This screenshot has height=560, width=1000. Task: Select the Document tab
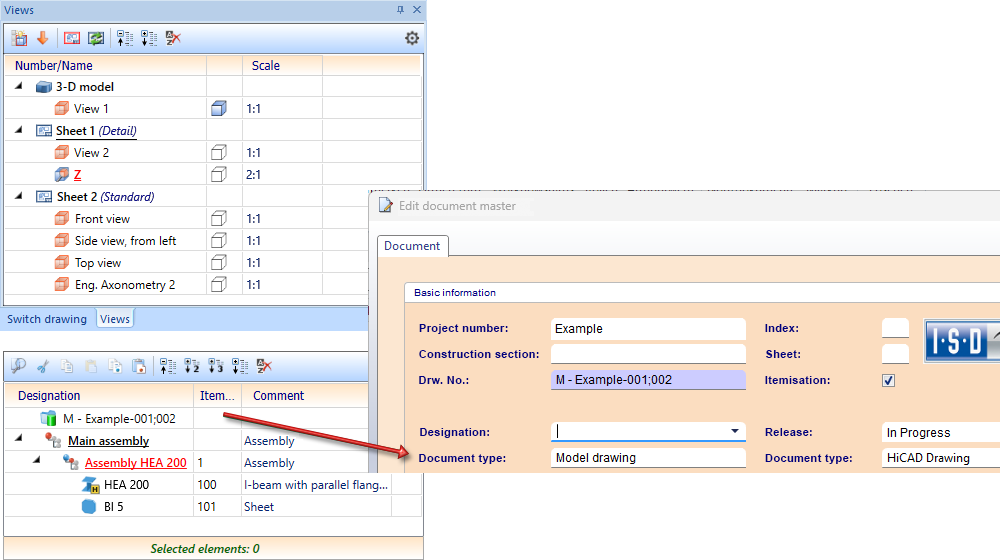(412, 246)
